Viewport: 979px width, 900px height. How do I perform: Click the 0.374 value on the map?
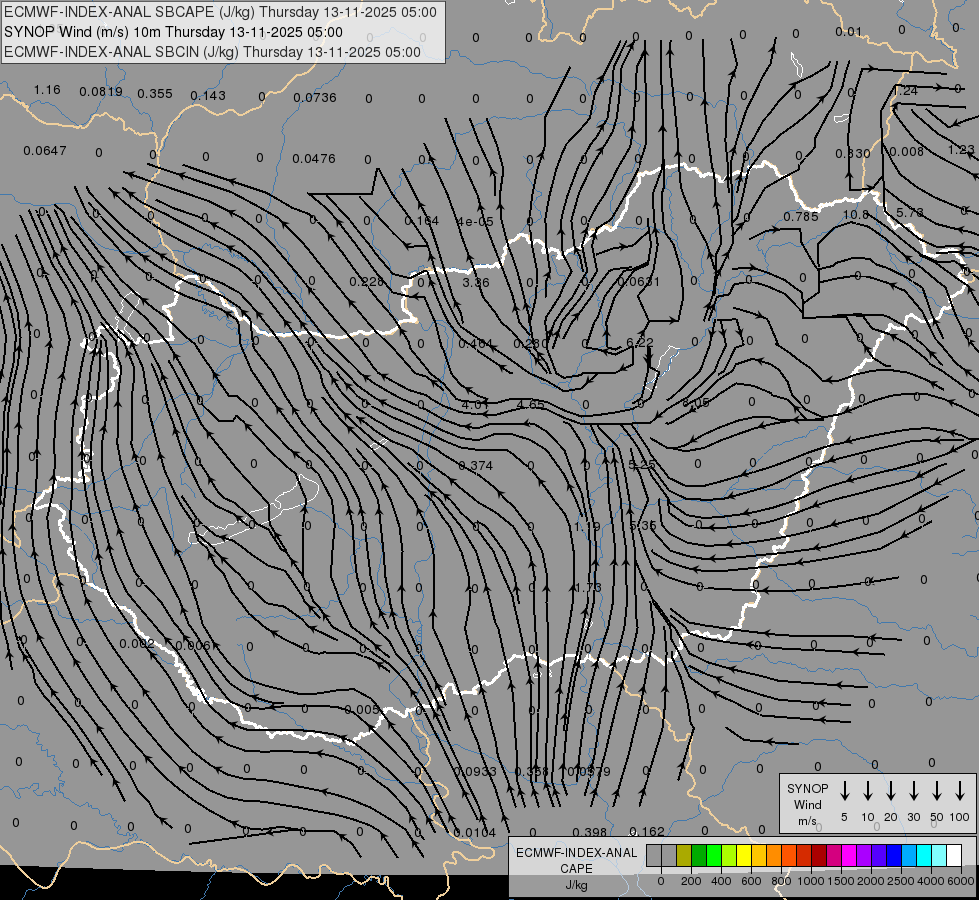476,465
